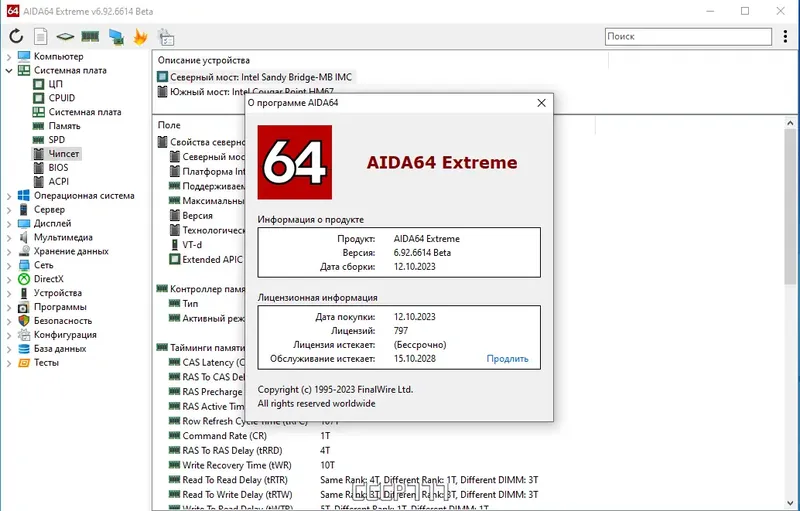Click the Сеть network icon

click(24, 265)
